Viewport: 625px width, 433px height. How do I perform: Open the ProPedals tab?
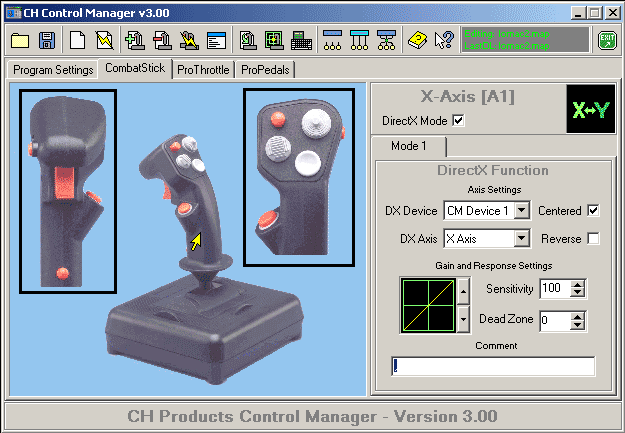(x=265, y=70)
